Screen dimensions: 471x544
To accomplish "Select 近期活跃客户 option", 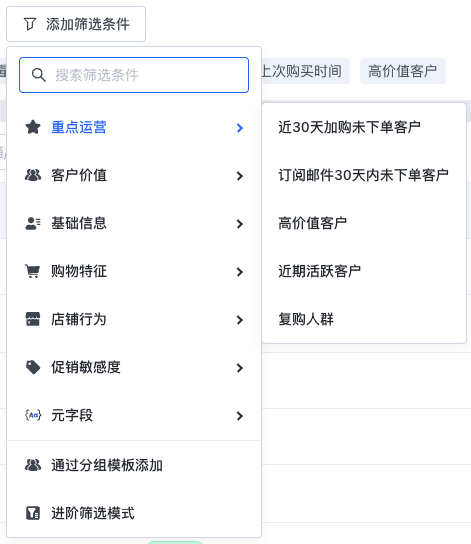I will 319,271.
